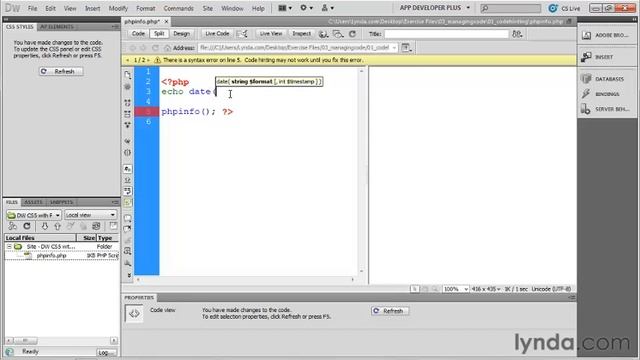Open the Address bar dropdown

tap(394, 48)
